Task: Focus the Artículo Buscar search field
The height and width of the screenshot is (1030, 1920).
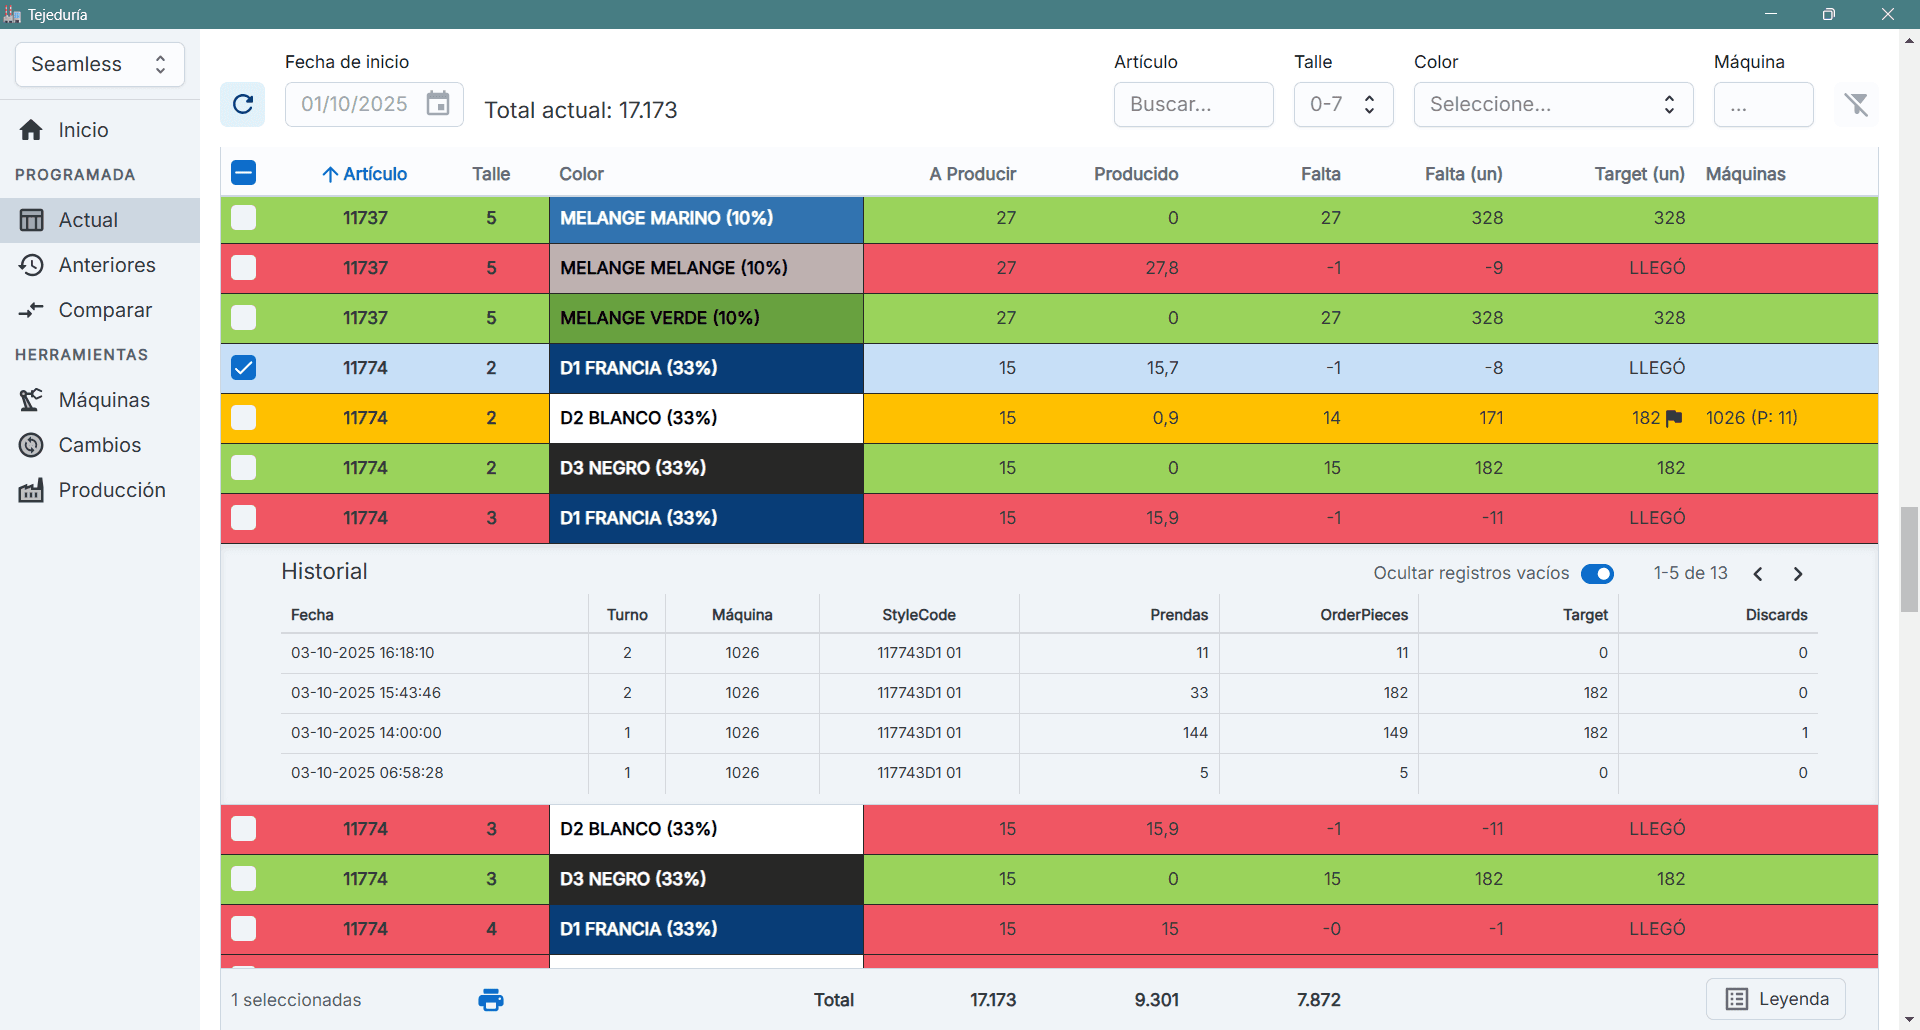Action: [1193, 104]
